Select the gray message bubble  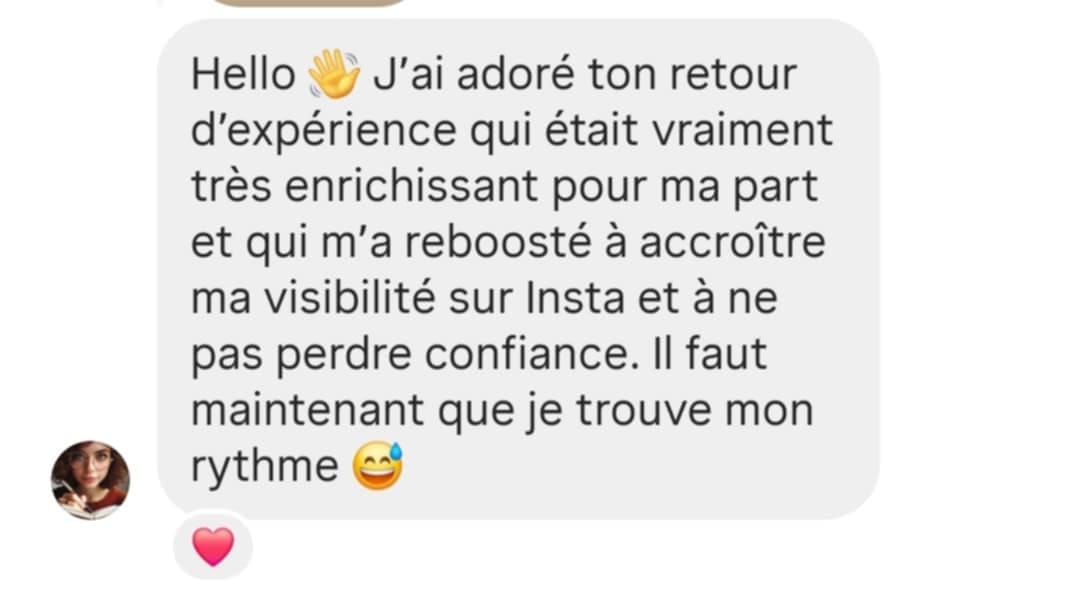point(519,269)
